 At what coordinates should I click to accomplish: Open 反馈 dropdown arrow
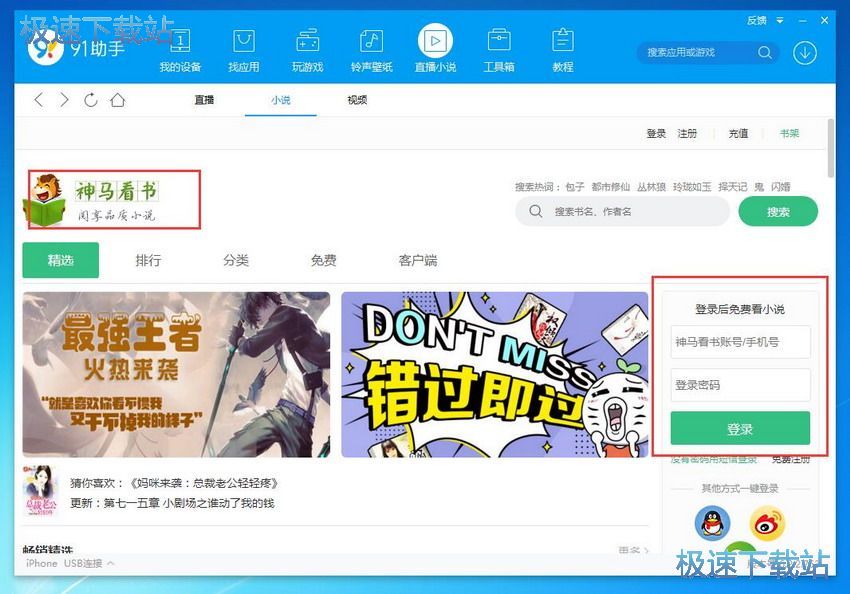coord(780,21)
